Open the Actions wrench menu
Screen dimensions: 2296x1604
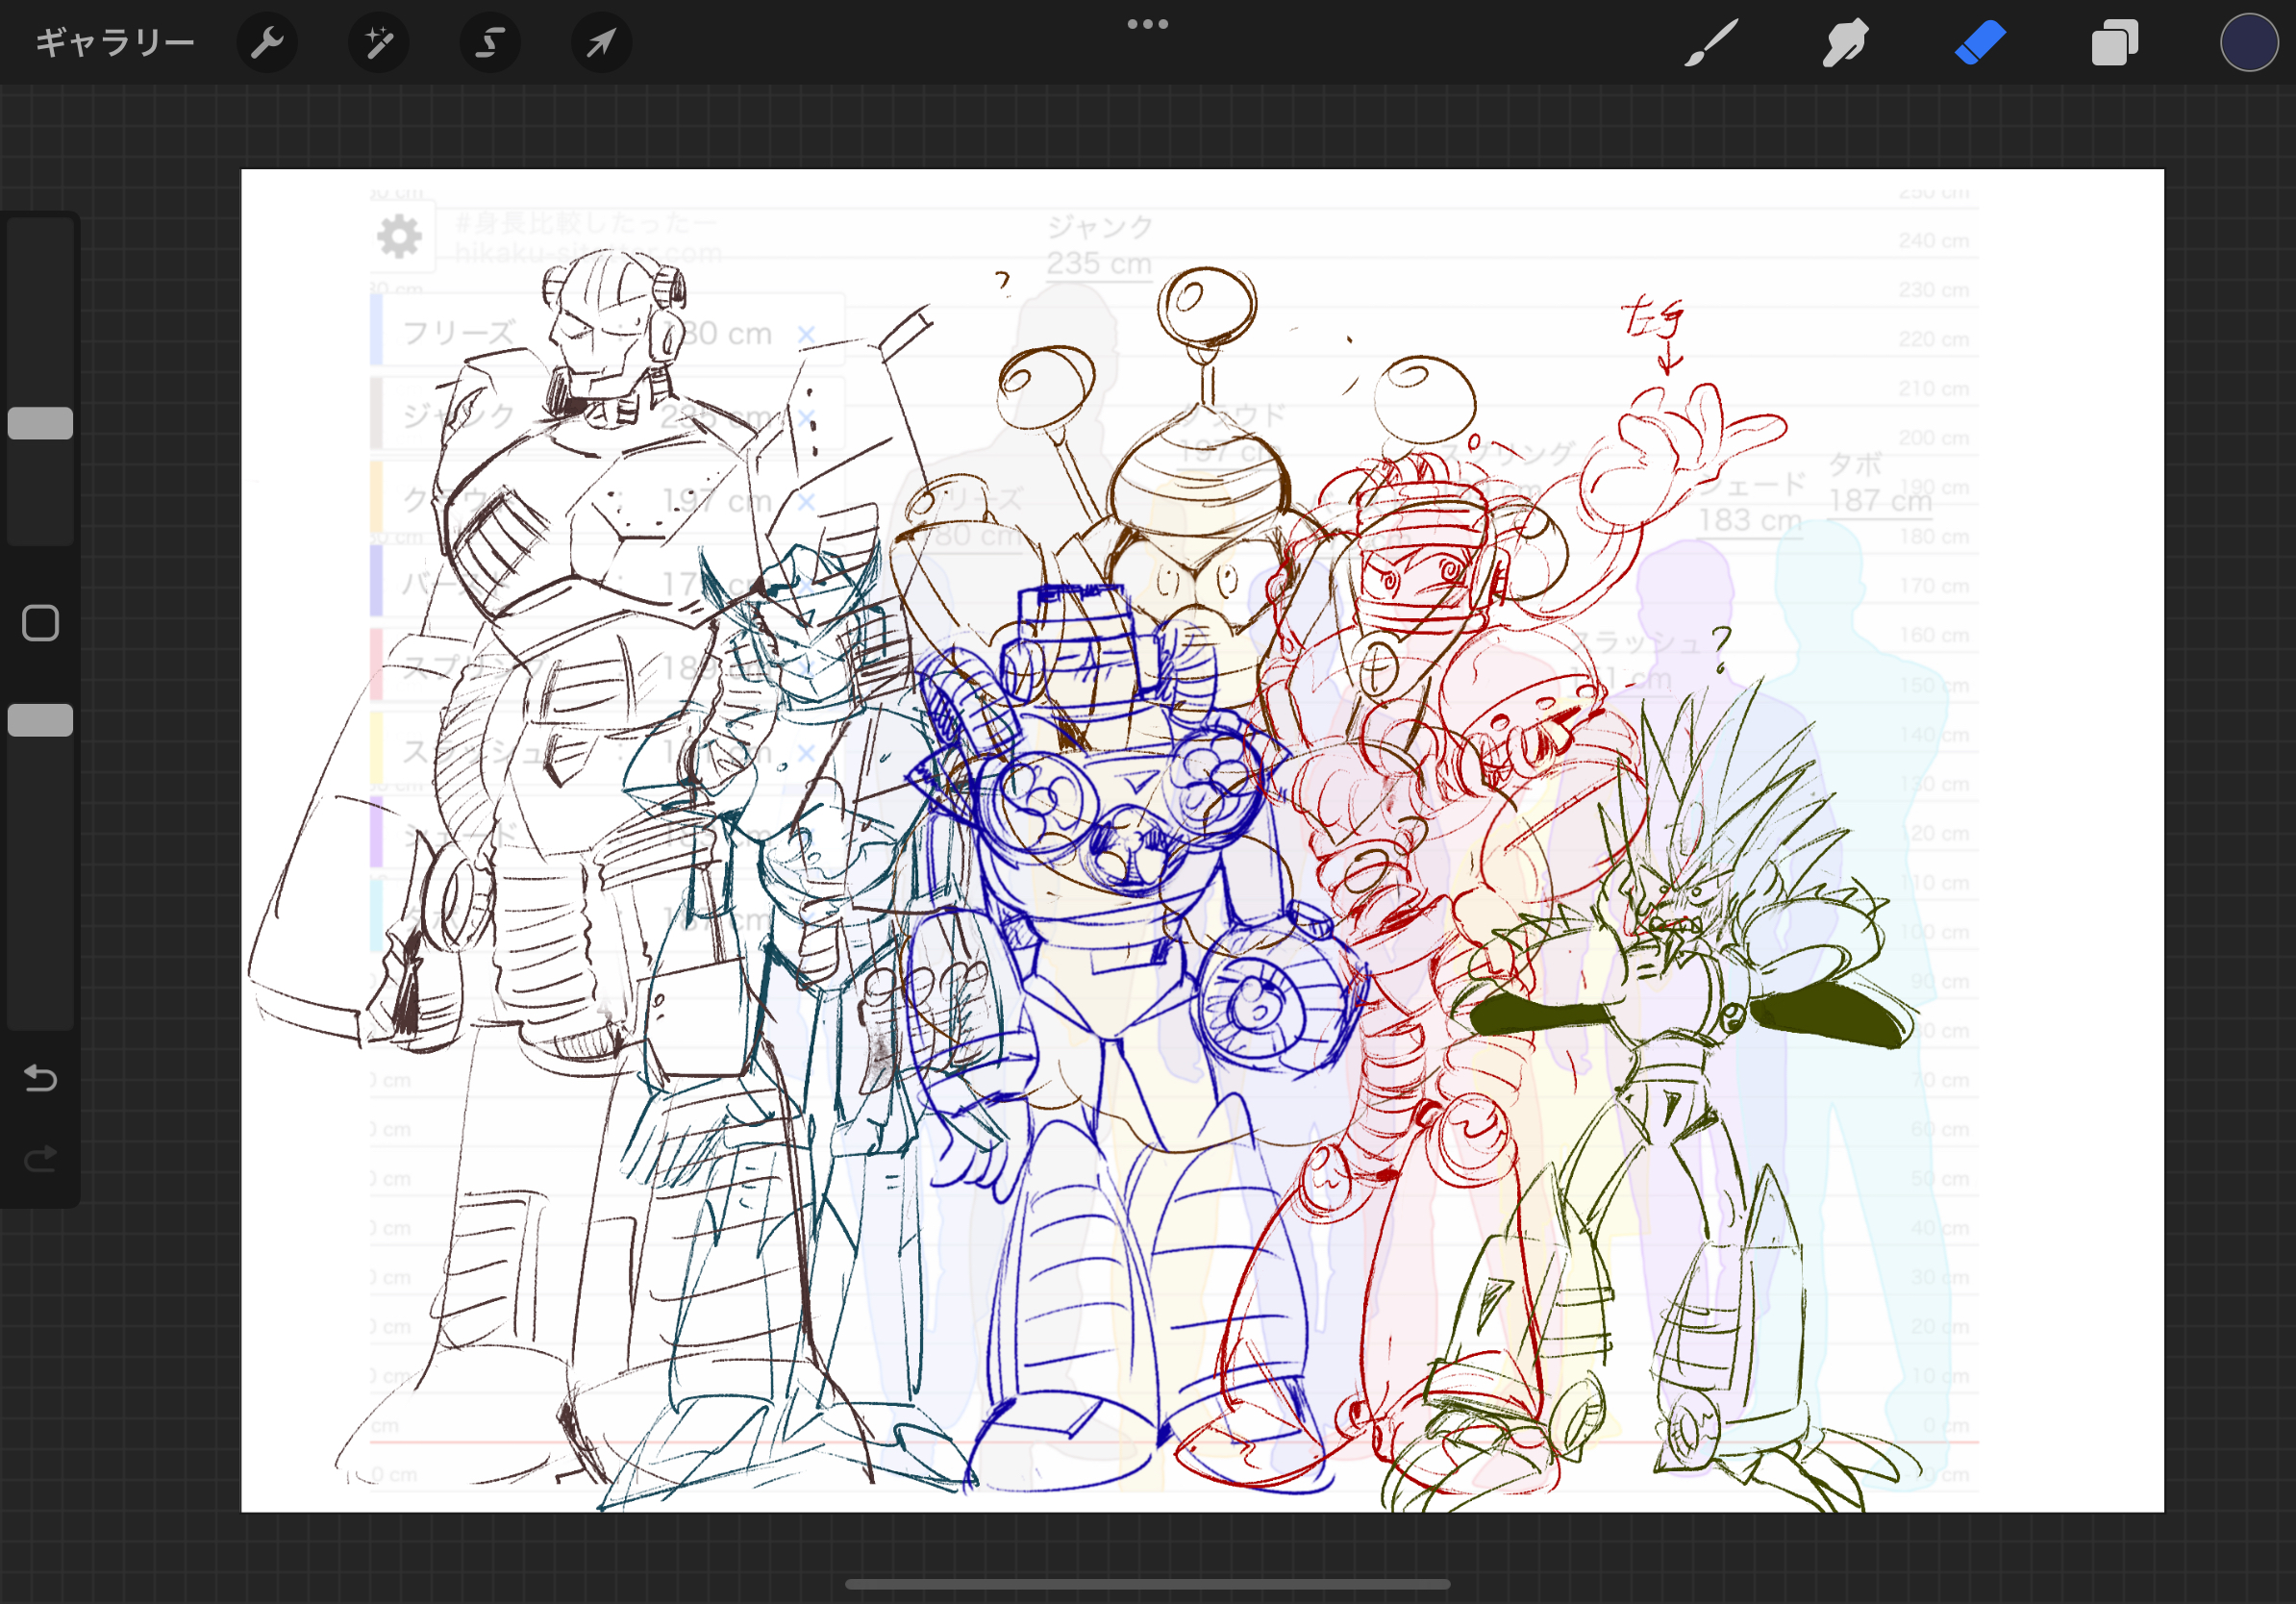267,43
